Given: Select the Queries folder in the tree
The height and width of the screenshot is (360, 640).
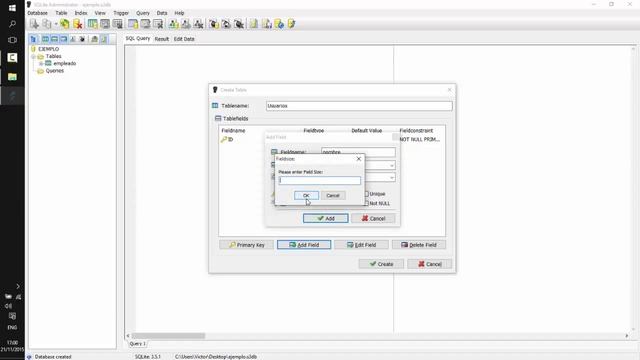Looking at the screenshot, I should [x=55, y=71].
